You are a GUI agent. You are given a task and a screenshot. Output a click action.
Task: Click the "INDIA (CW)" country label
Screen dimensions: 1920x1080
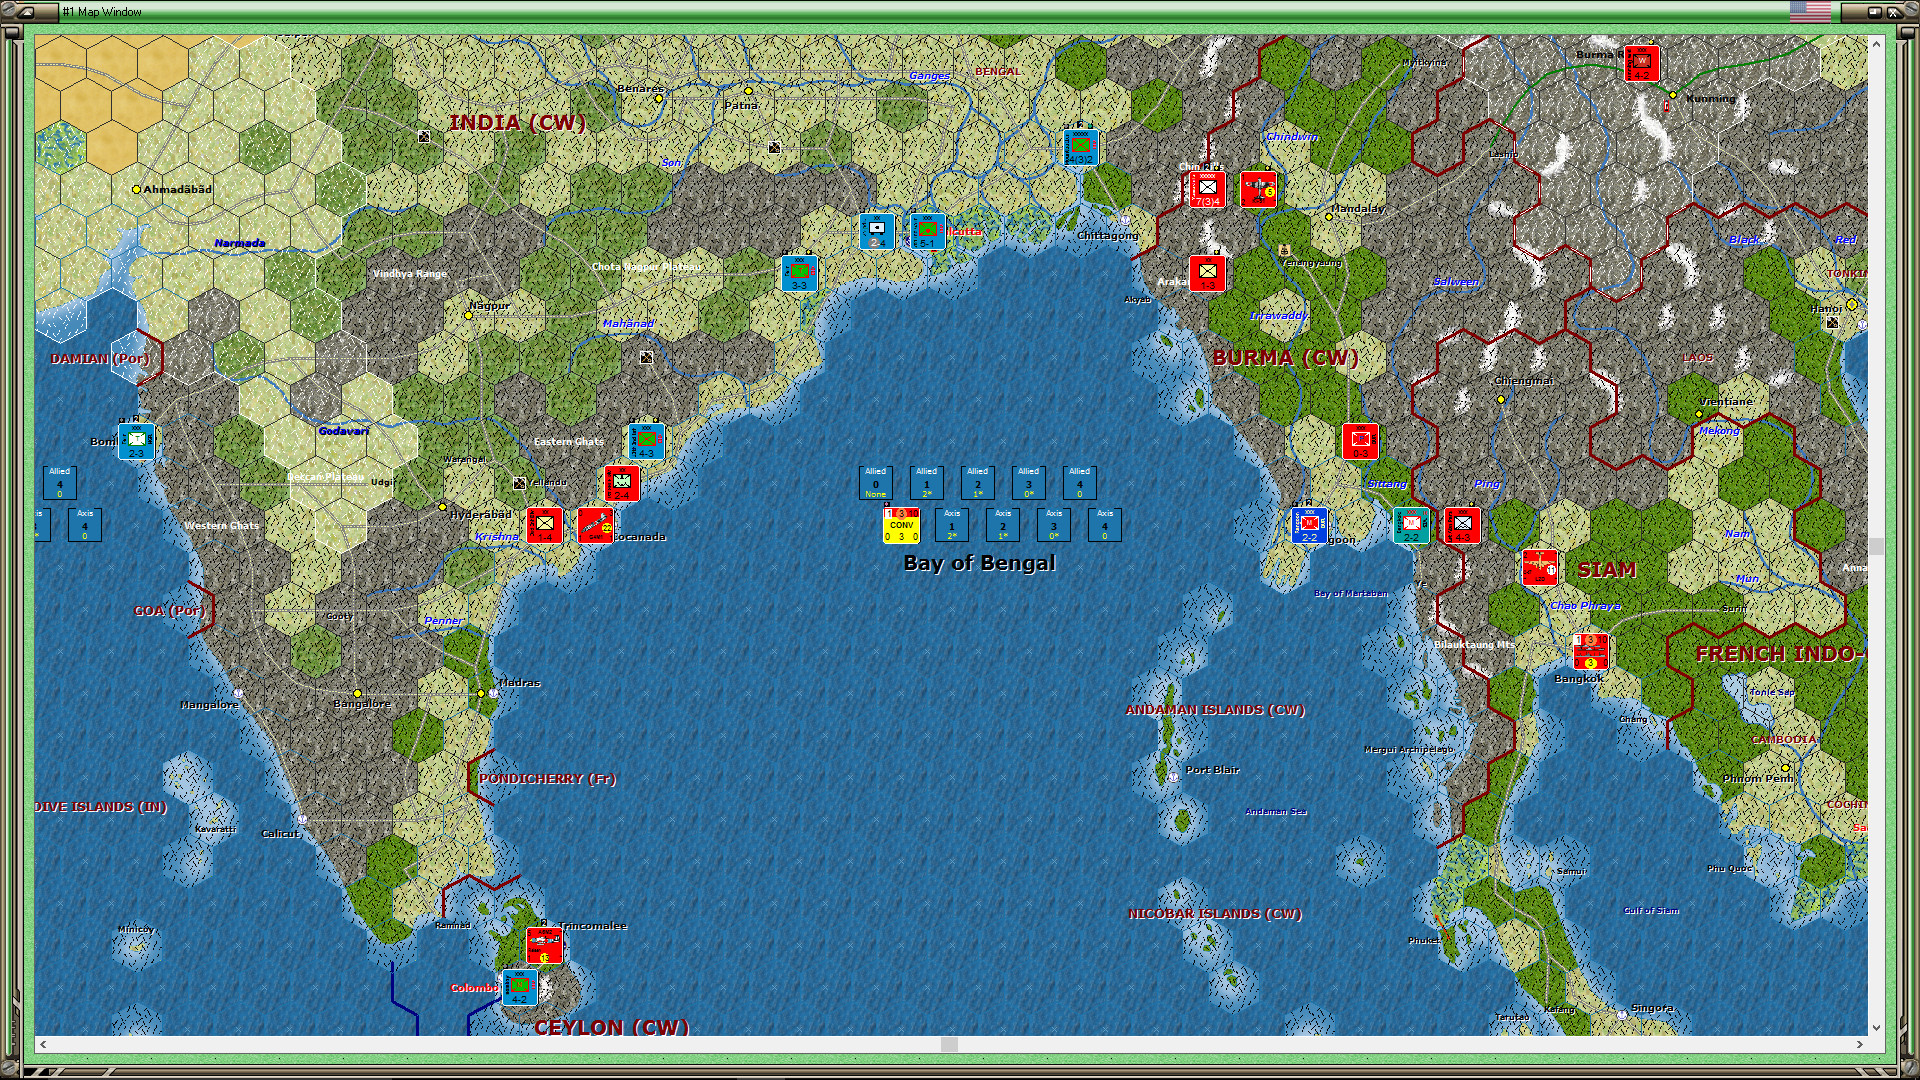click(517, 122)
